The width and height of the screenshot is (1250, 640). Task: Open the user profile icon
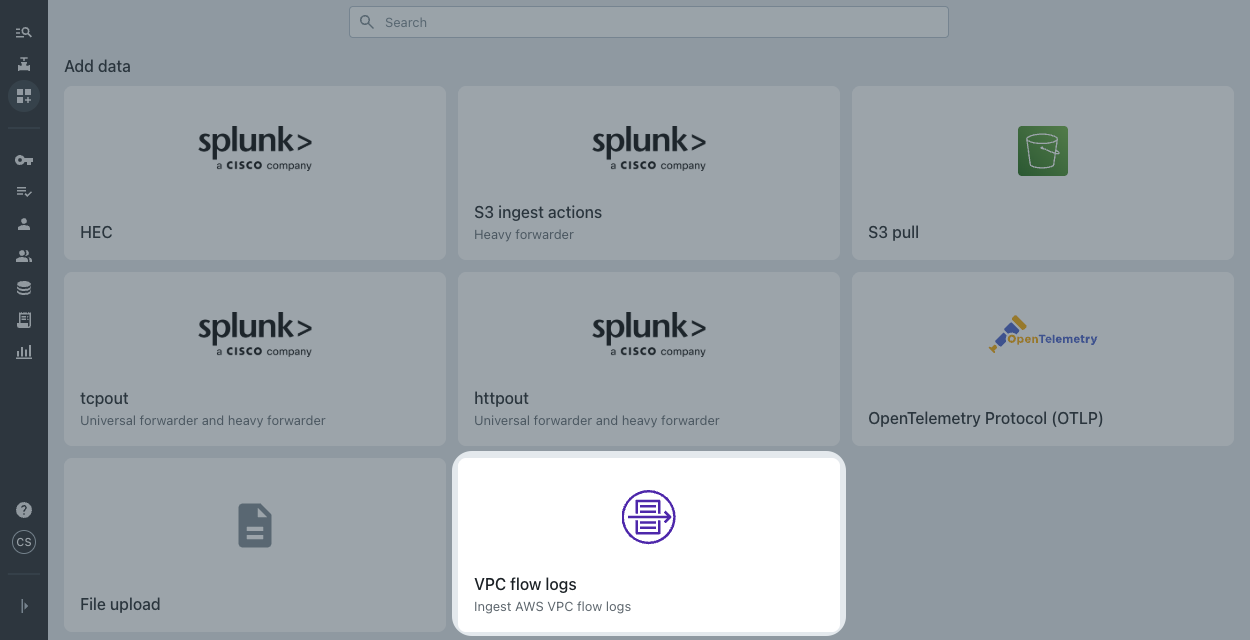tap(23, 223)
